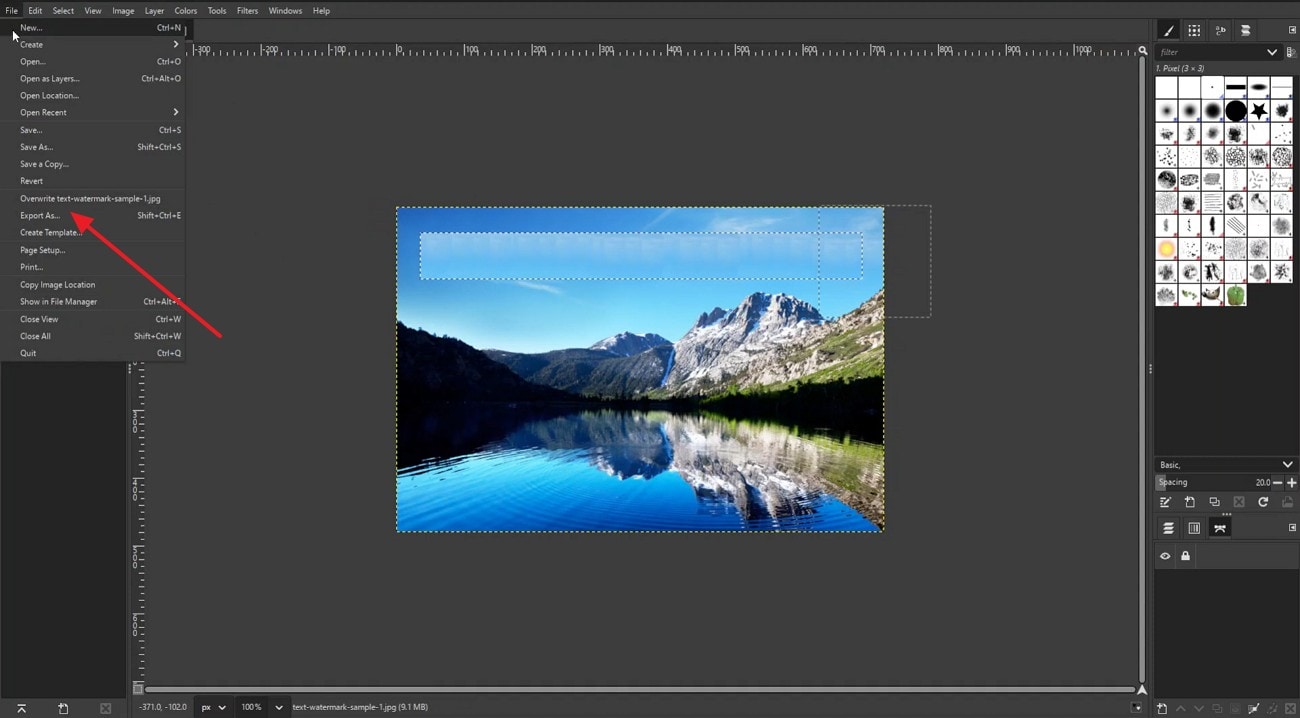The image size is (1300, 718).
Task: Create a new brush with the new-document icon
Action: pos(1190,502)
